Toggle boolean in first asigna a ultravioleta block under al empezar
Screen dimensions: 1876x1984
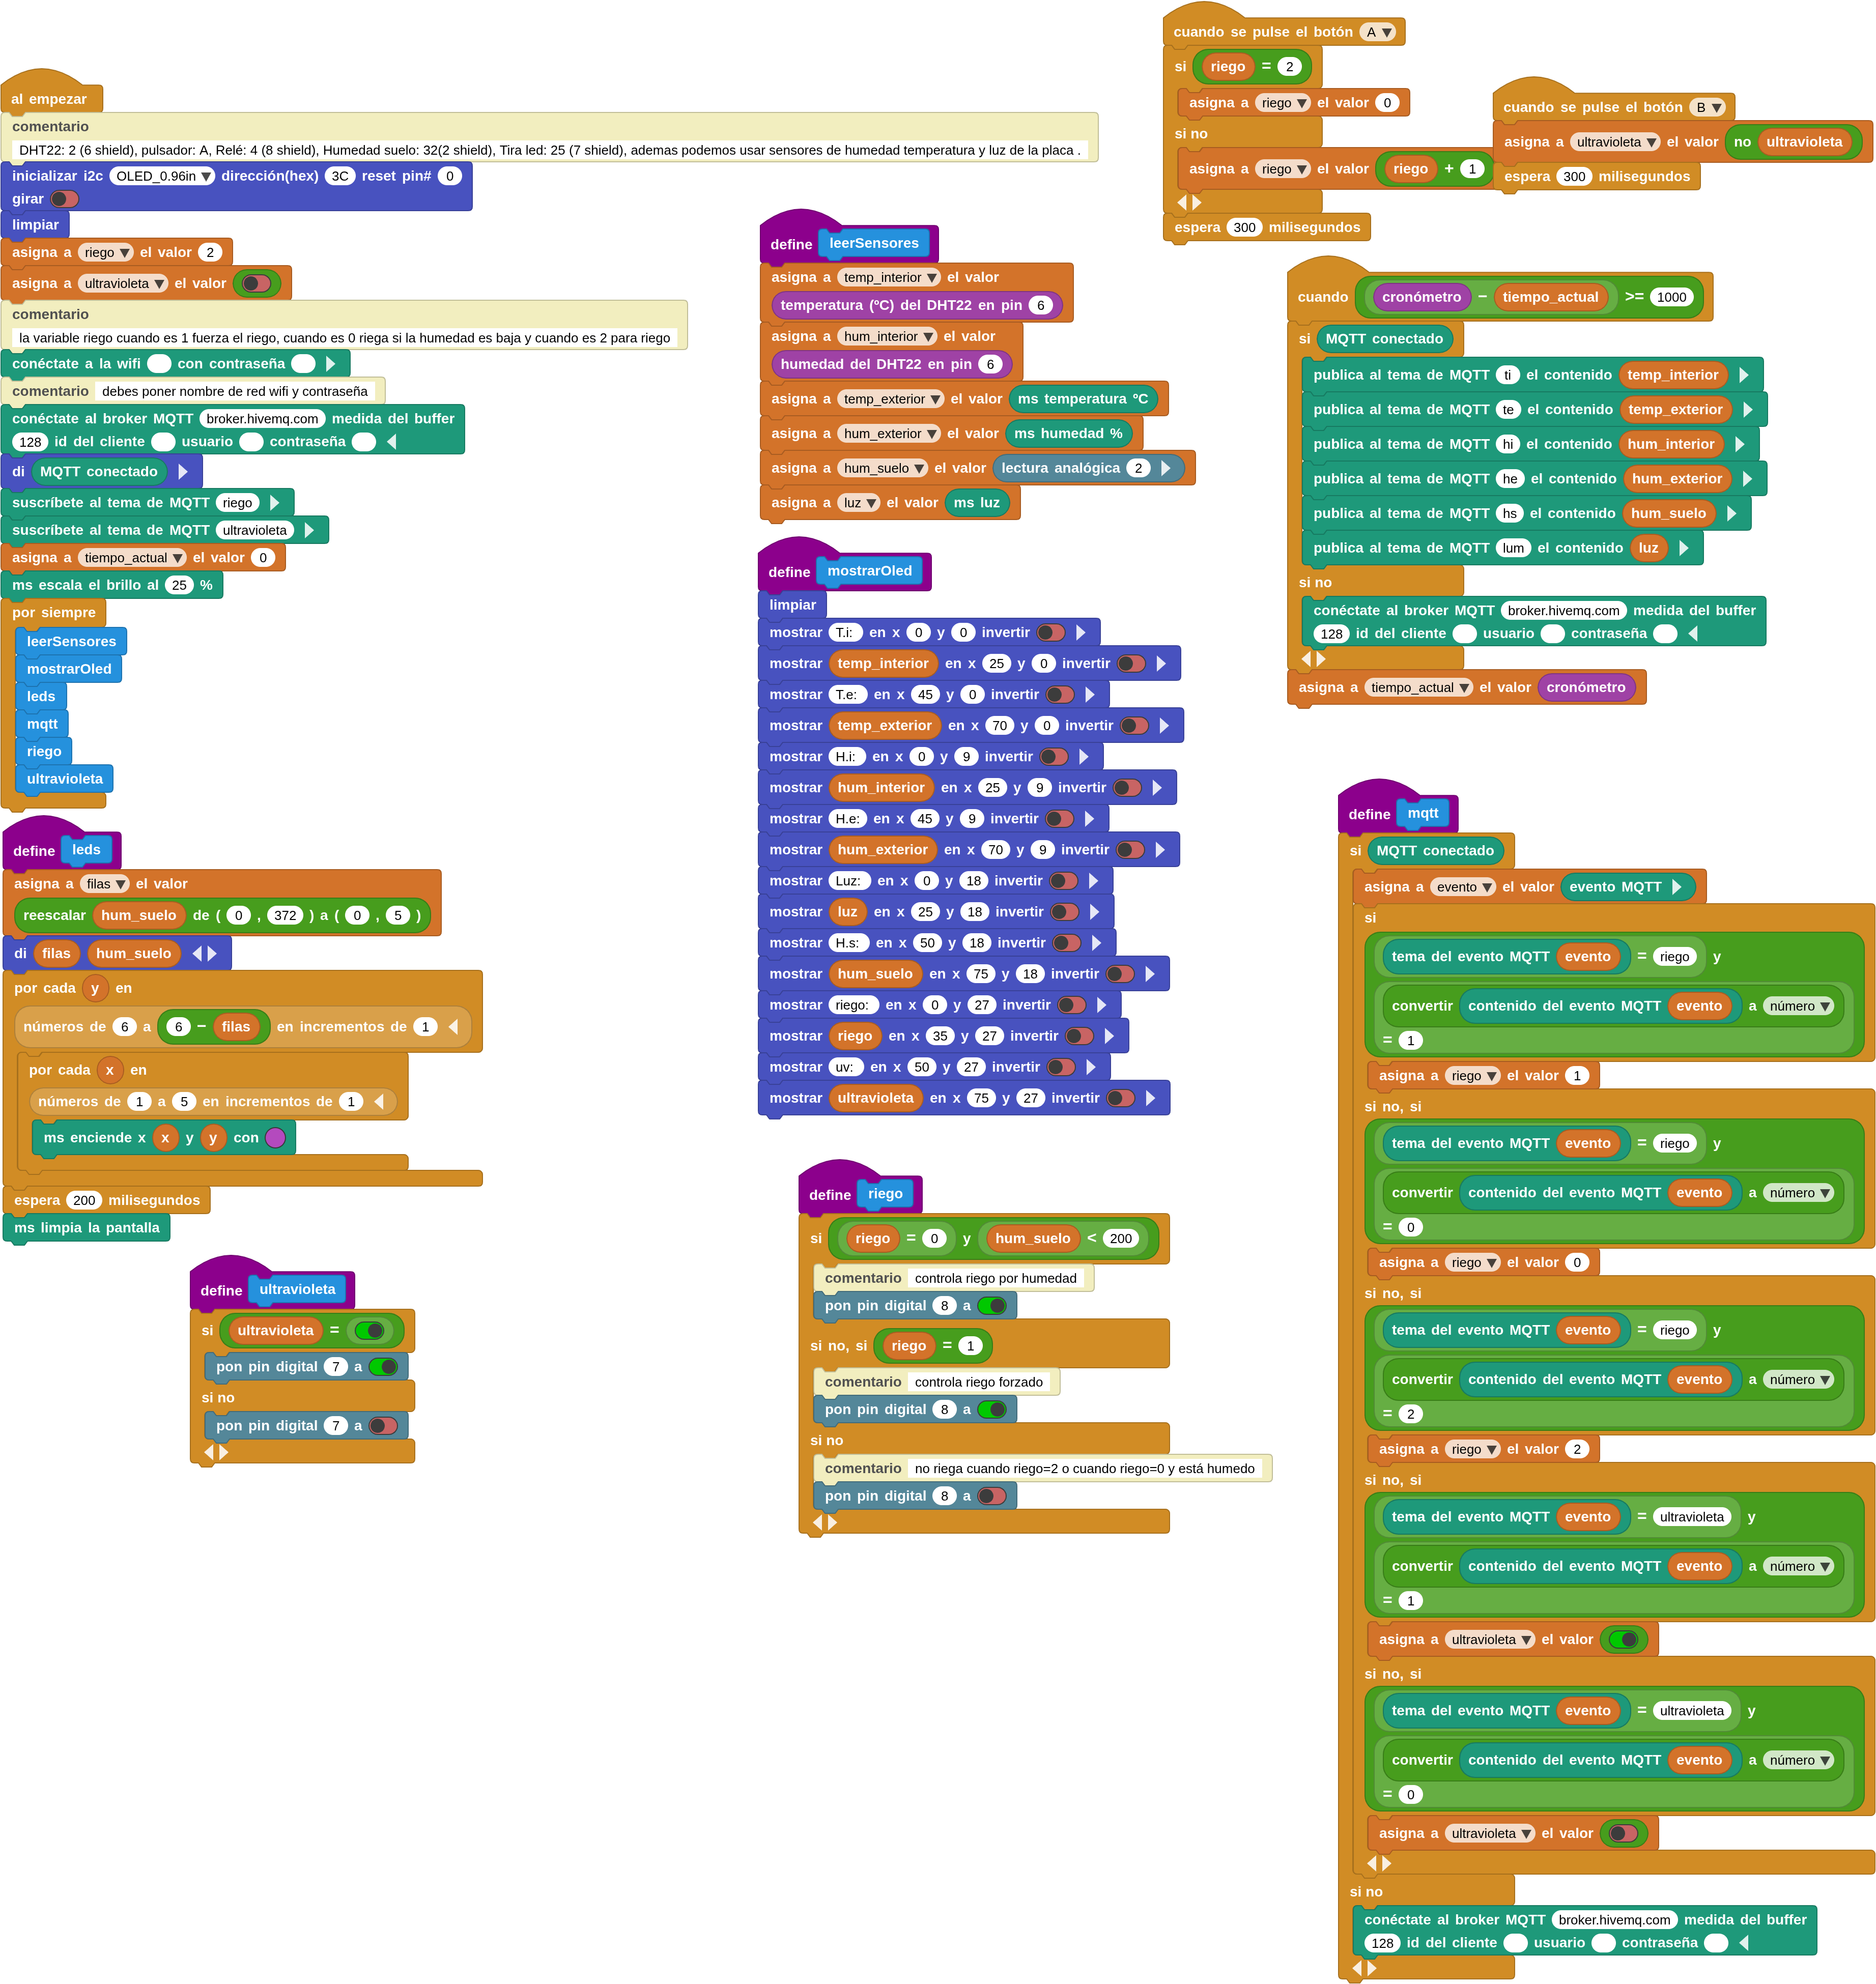pos(256,284)
